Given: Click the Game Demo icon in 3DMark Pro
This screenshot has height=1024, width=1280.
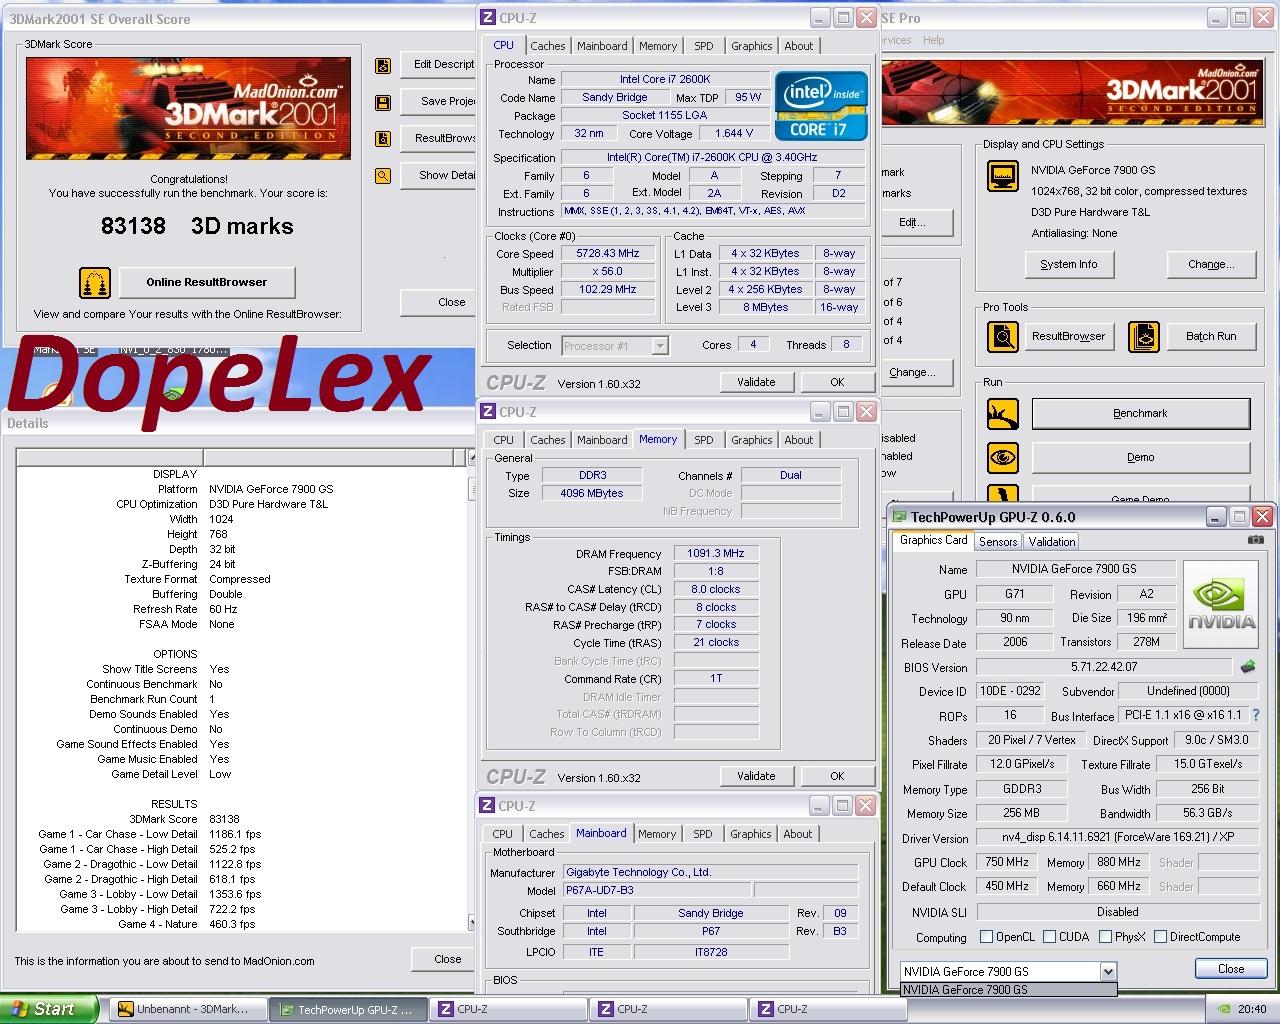Looking at the screenshot, I should pyautogui.click(x=1003, y=494).
